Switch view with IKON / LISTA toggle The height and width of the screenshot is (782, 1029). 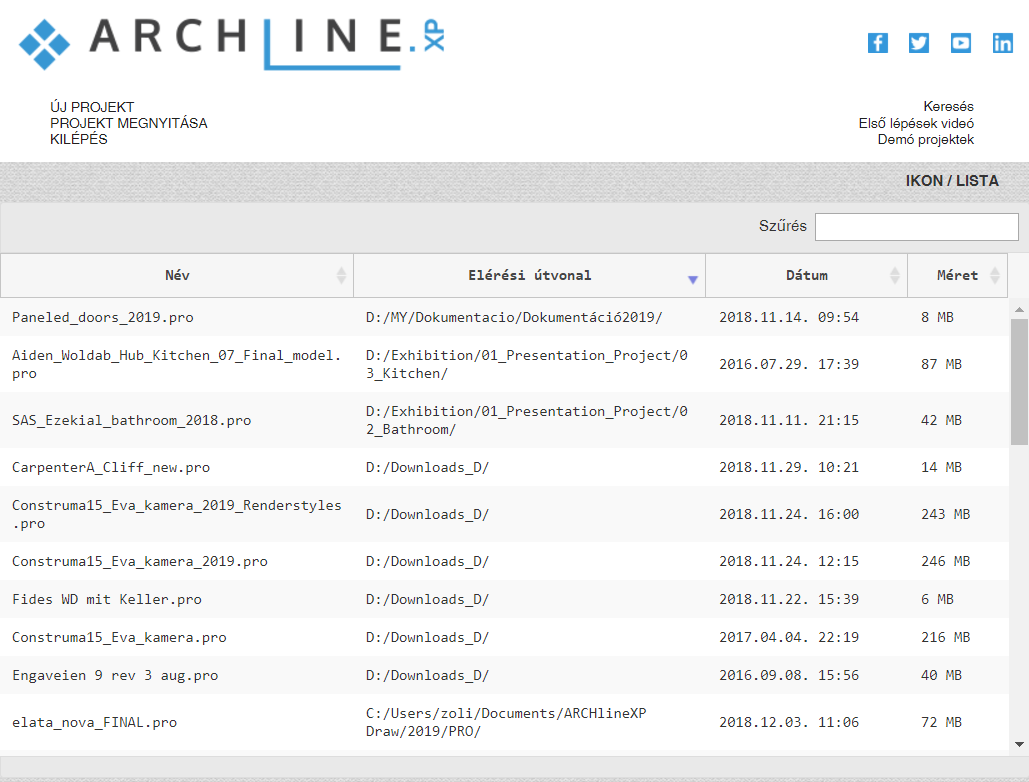(x=951, y=181)
